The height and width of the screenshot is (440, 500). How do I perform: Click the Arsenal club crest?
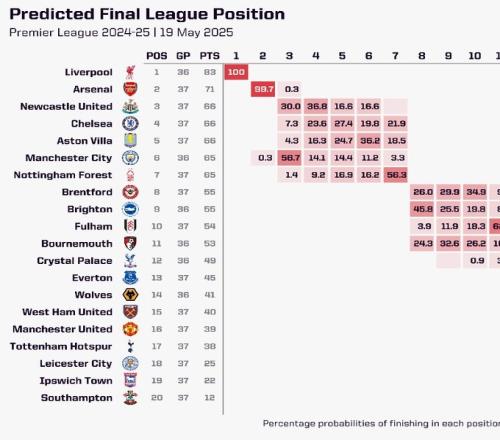tap(130, 89)
